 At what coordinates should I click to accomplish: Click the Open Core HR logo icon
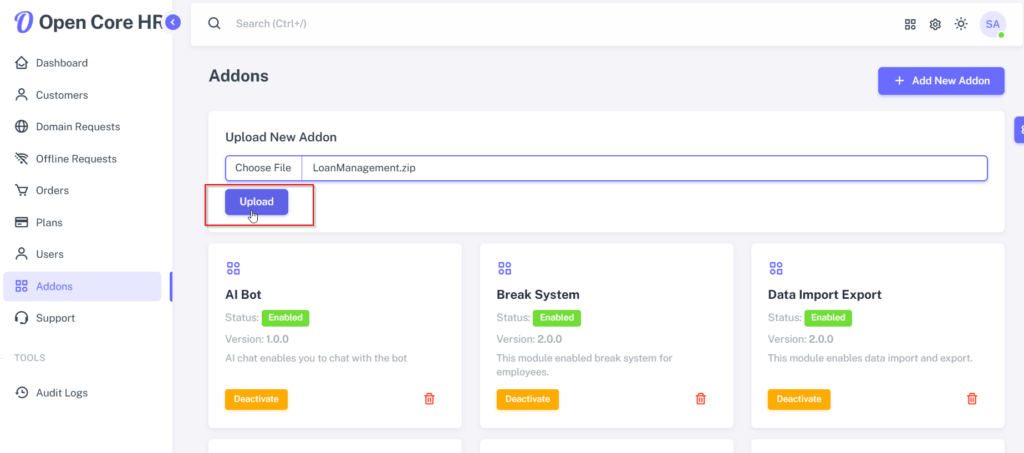point(24,22)
